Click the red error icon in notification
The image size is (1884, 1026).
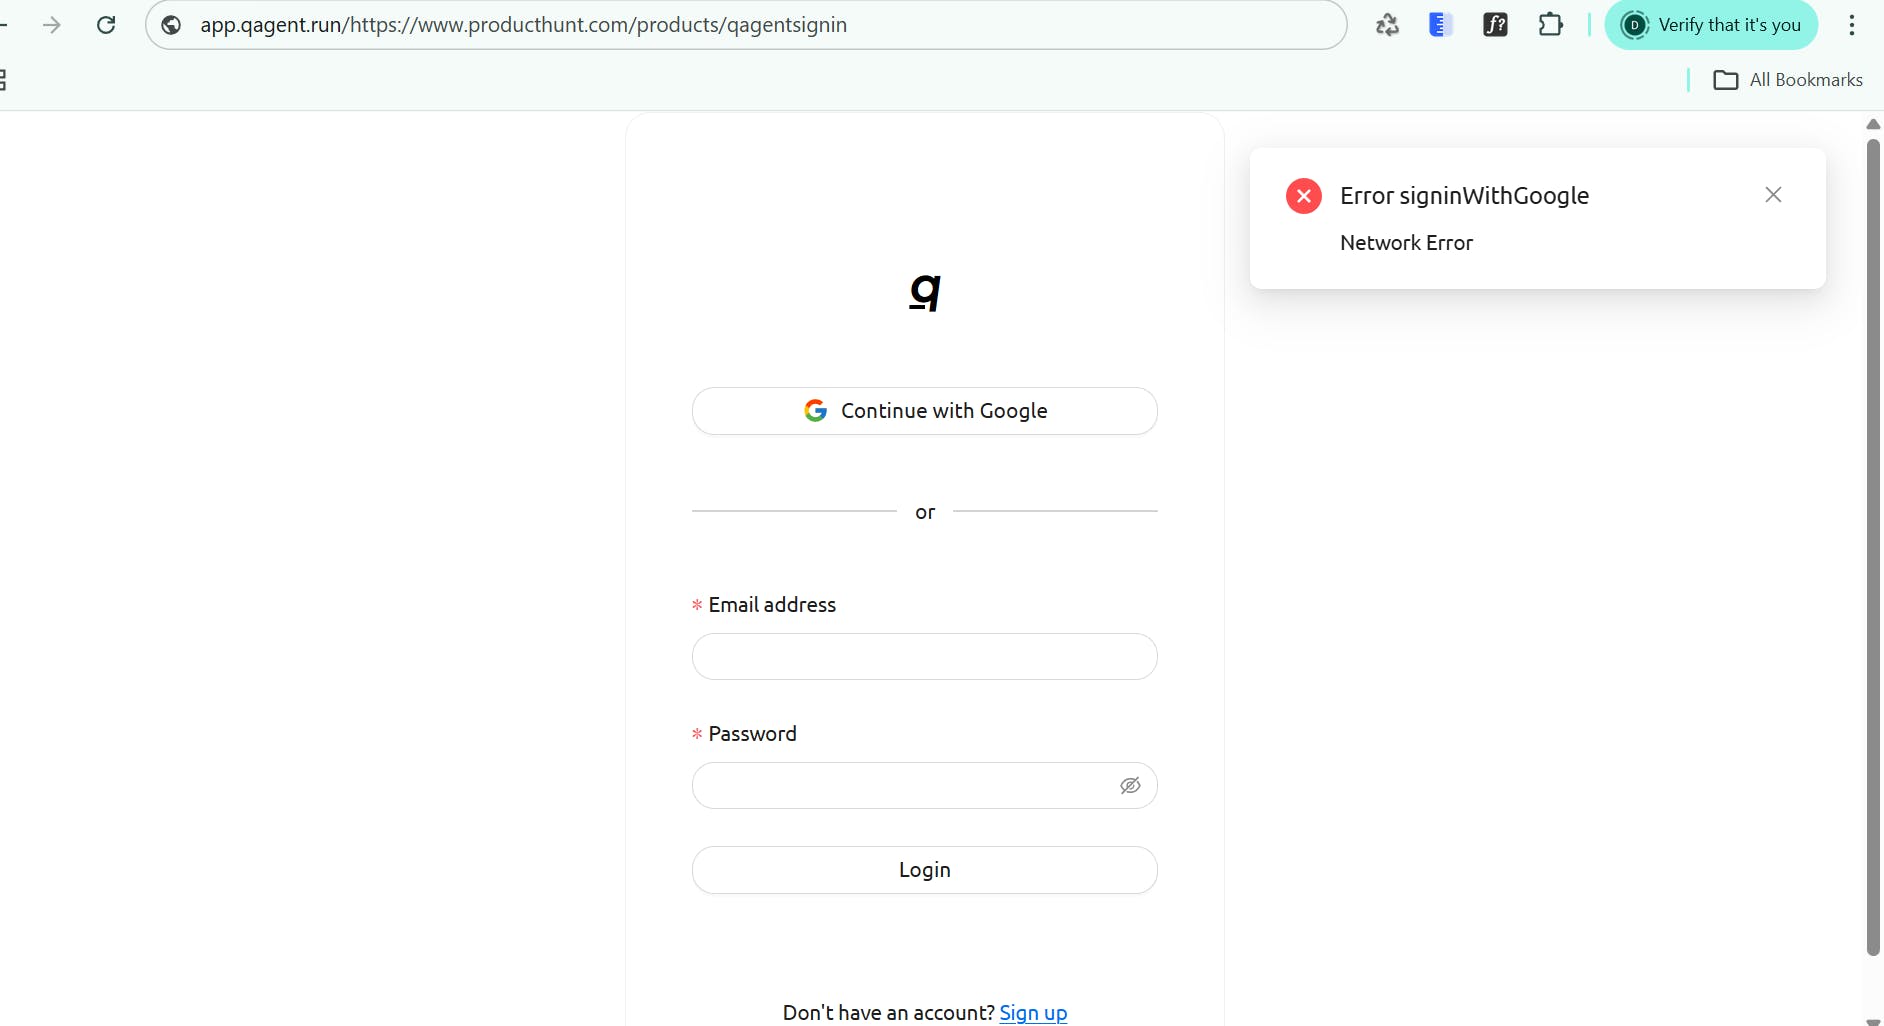(1303, 196)
